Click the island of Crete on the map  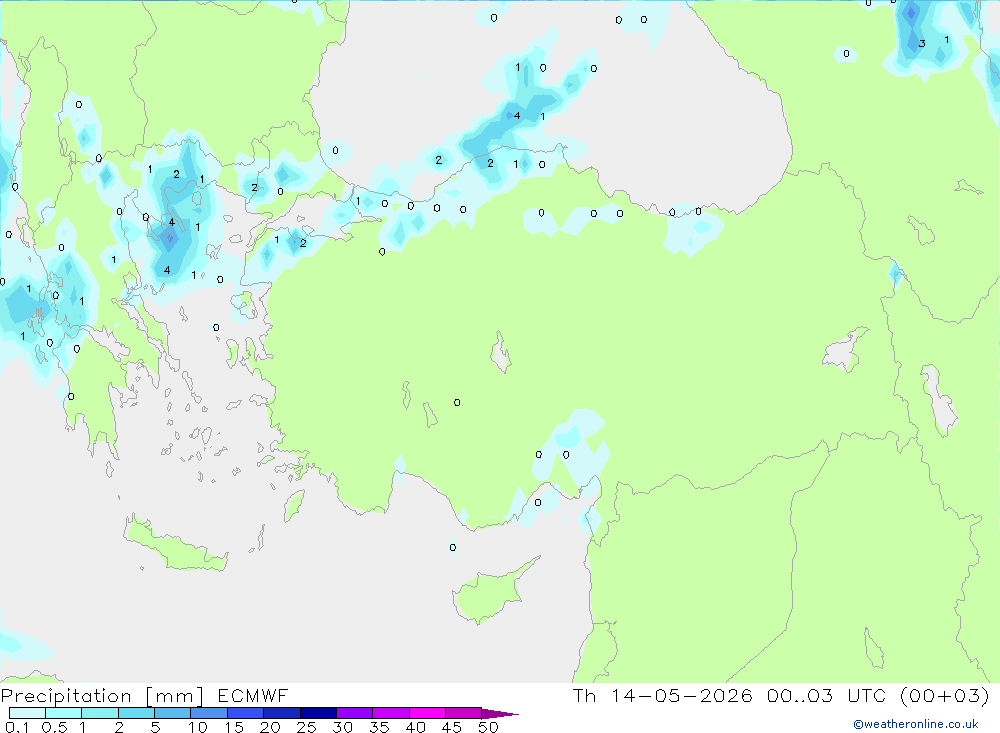coord(173,545)
